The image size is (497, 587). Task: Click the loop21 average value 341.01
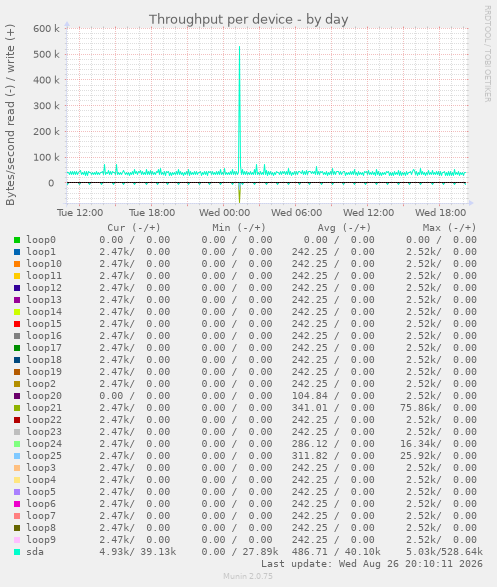pyautogui.click(x=310, y=408)
